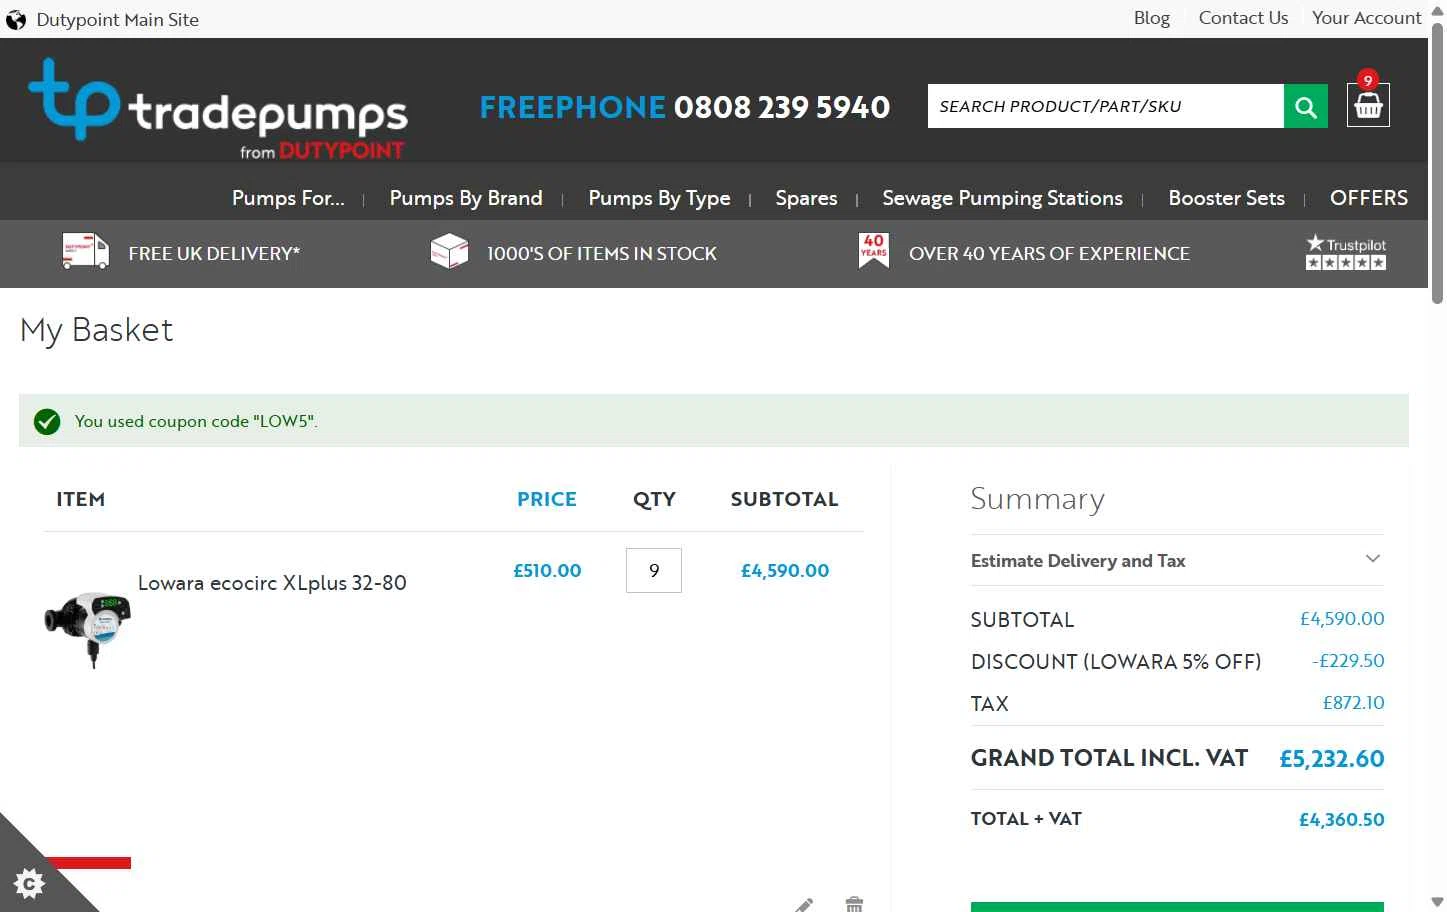Click the trash remove item icon
The height and width of the screenshot is (912, 1447).
pyautogui.click(x=854, y=905)
